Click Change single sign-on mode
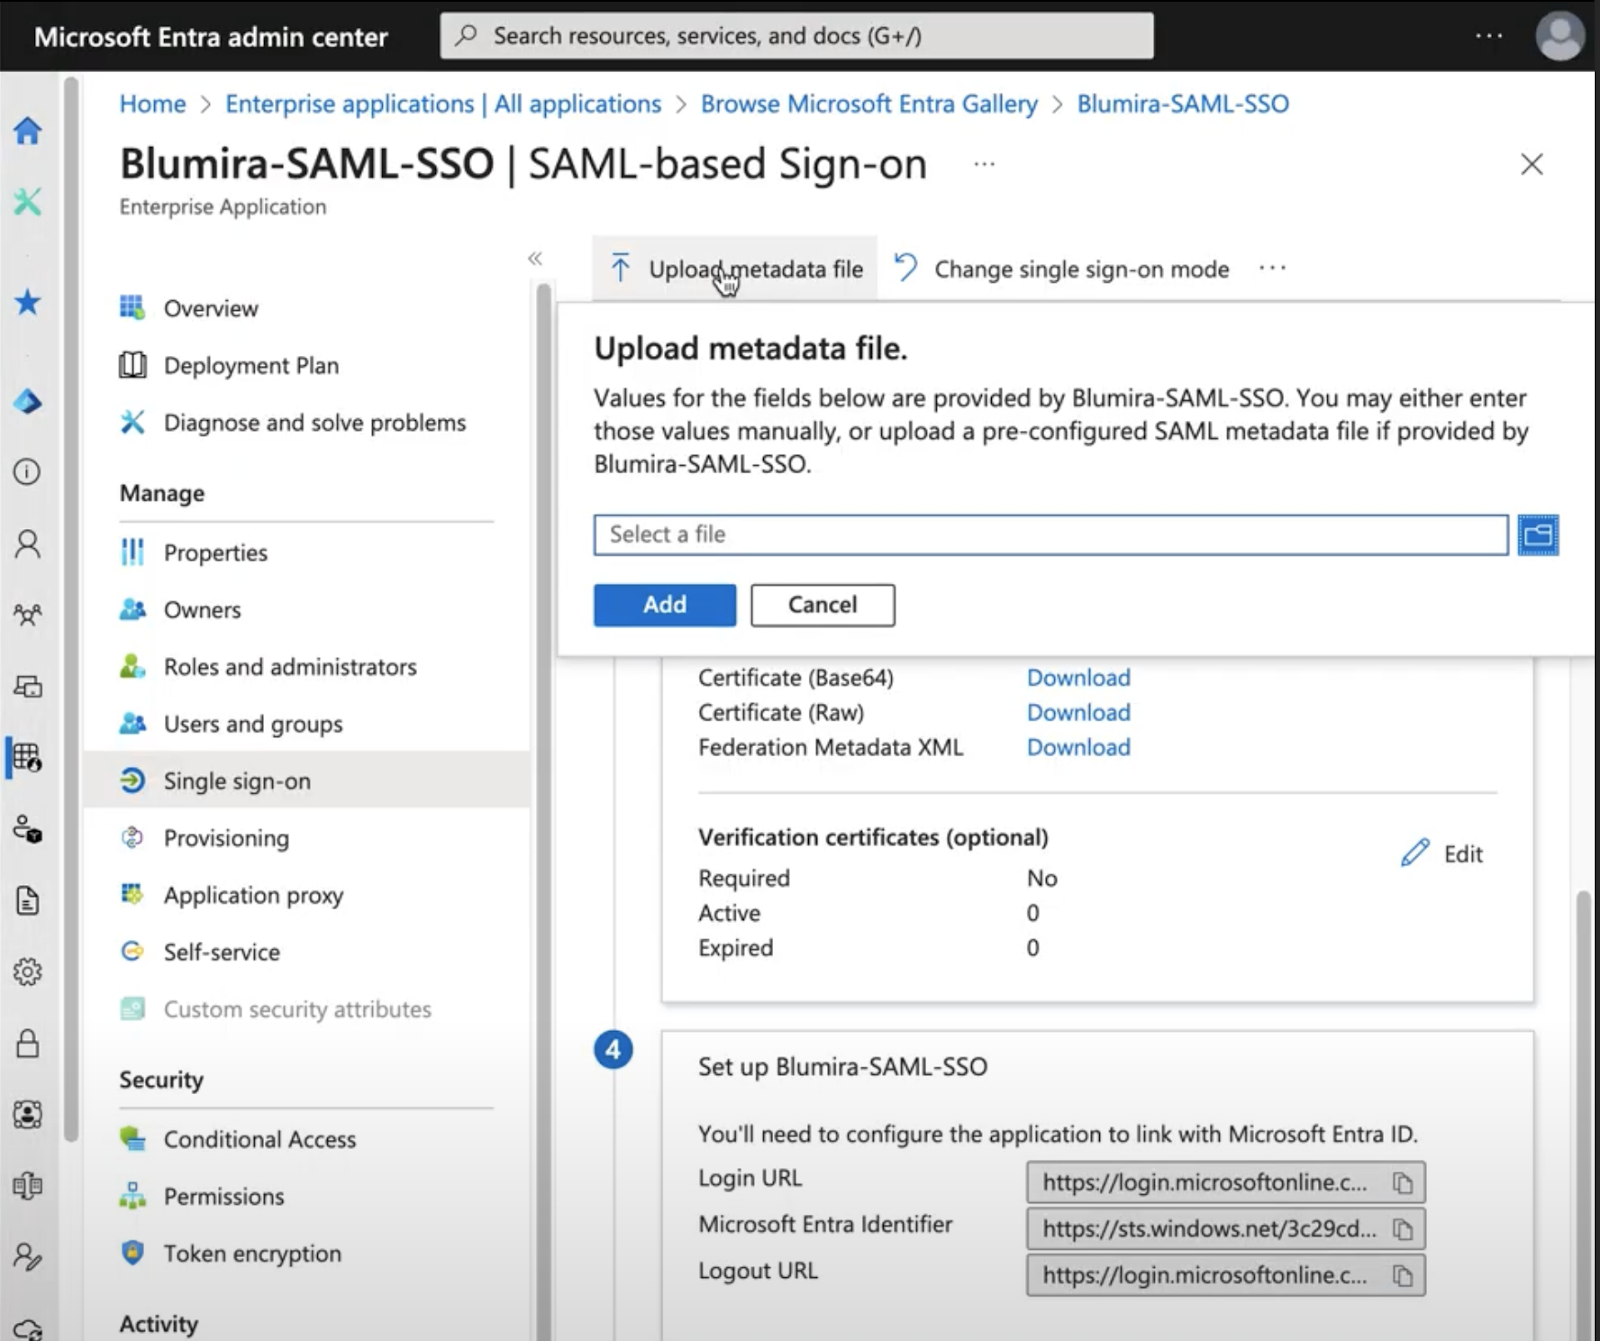Viewport: 1600px width, 1341px height. tap(1062, 269)
